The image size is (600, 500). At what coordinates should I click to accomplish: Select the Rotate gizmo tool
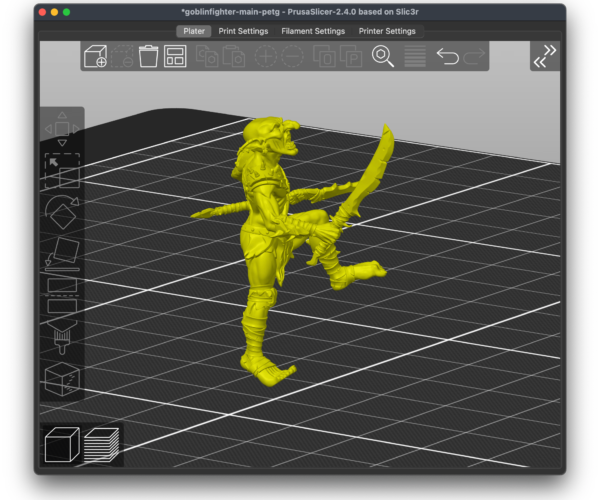[62, 212]
